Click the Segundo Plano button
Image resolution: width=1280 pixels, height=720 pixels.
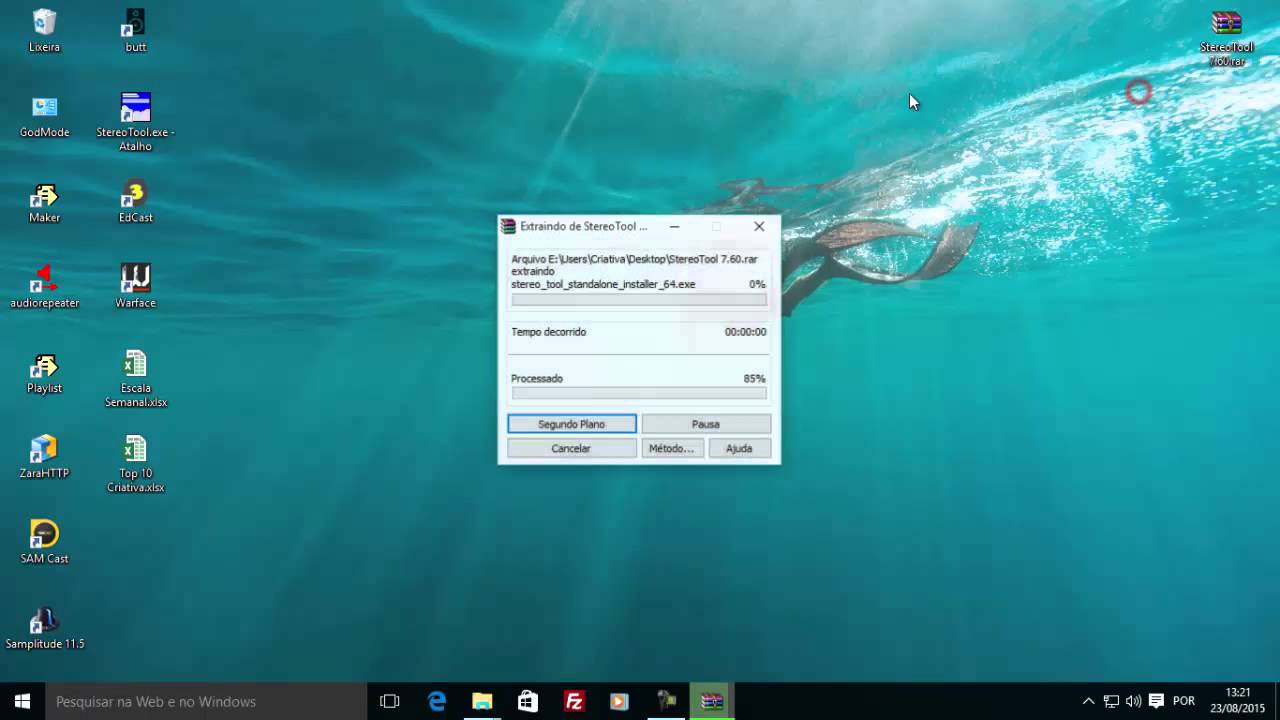point(571,424)
